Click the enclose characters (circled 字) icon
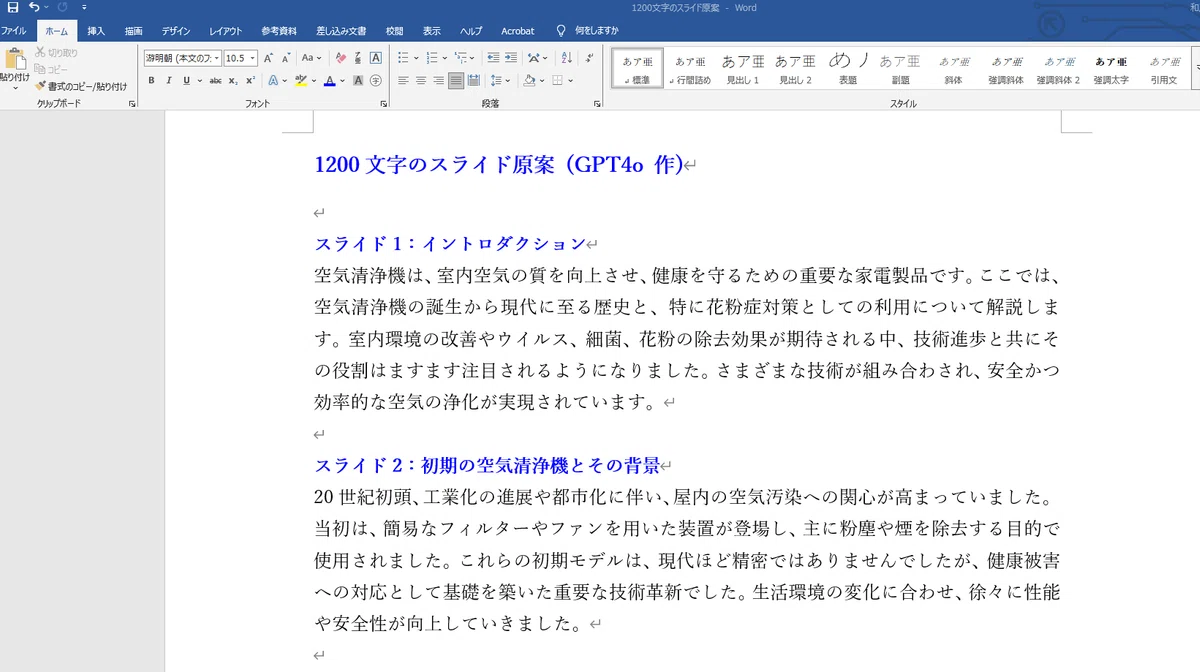 click(x=376, y=80)
